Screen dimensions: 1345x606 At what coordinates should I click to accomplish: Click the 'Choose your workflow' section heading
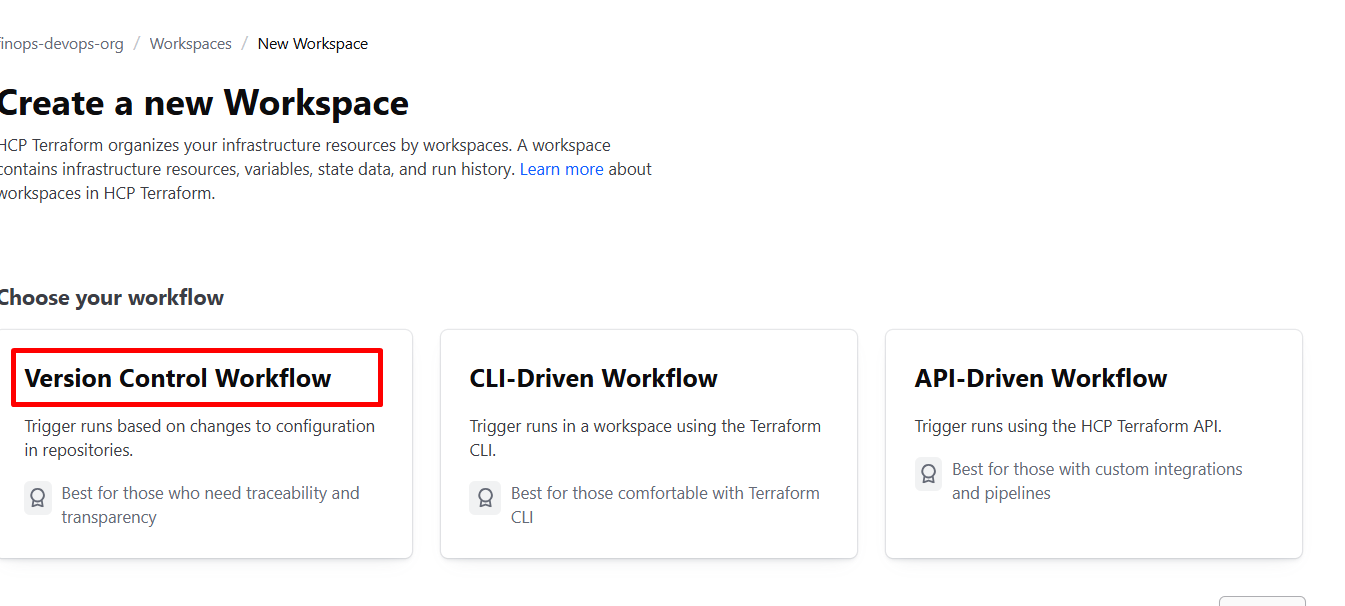pyautogui.click(x=111, y=297)
